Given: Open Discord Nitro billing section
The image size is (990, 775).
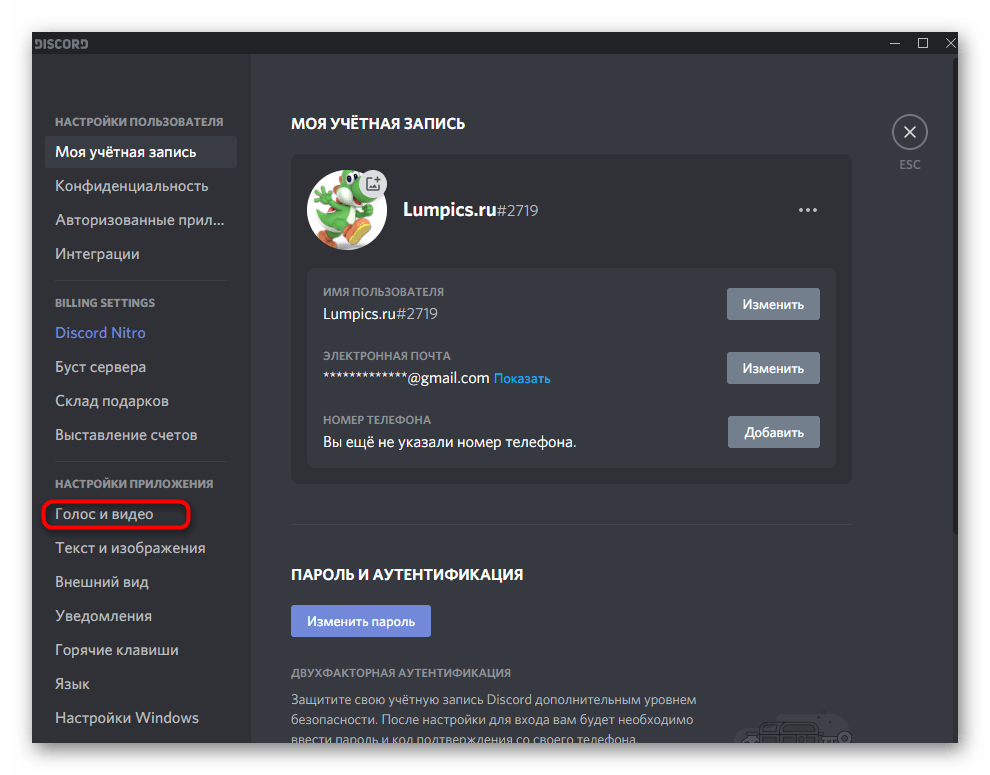Looking at the screenshot, I should click(100, 333).
